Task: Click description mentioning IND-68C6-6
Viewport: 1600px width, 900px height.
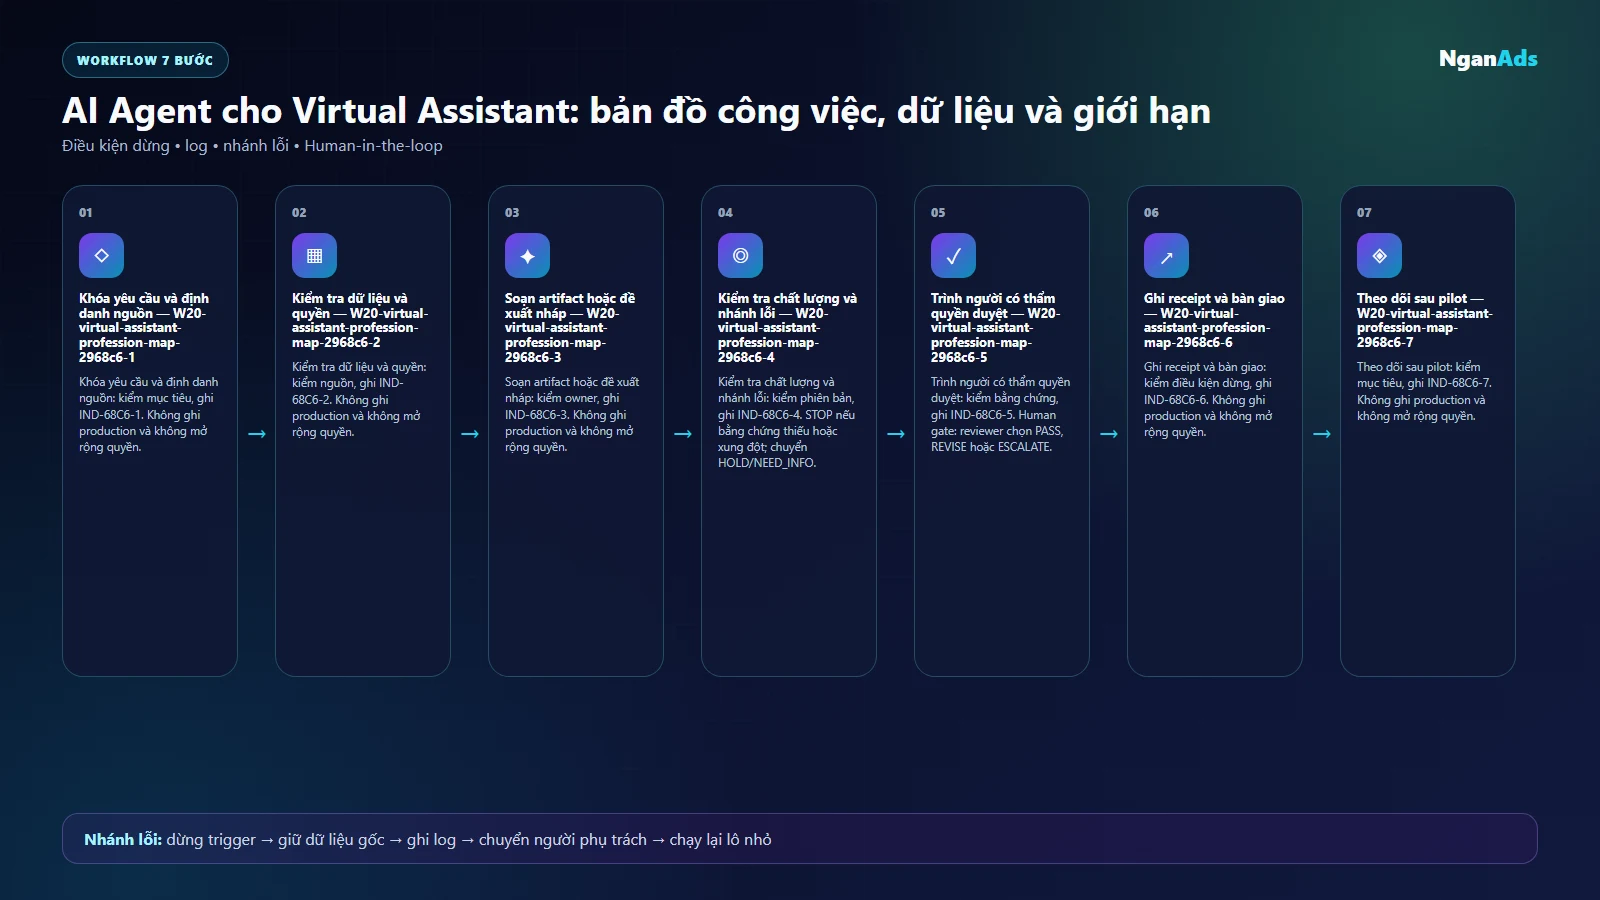Action: (1209, 400)
